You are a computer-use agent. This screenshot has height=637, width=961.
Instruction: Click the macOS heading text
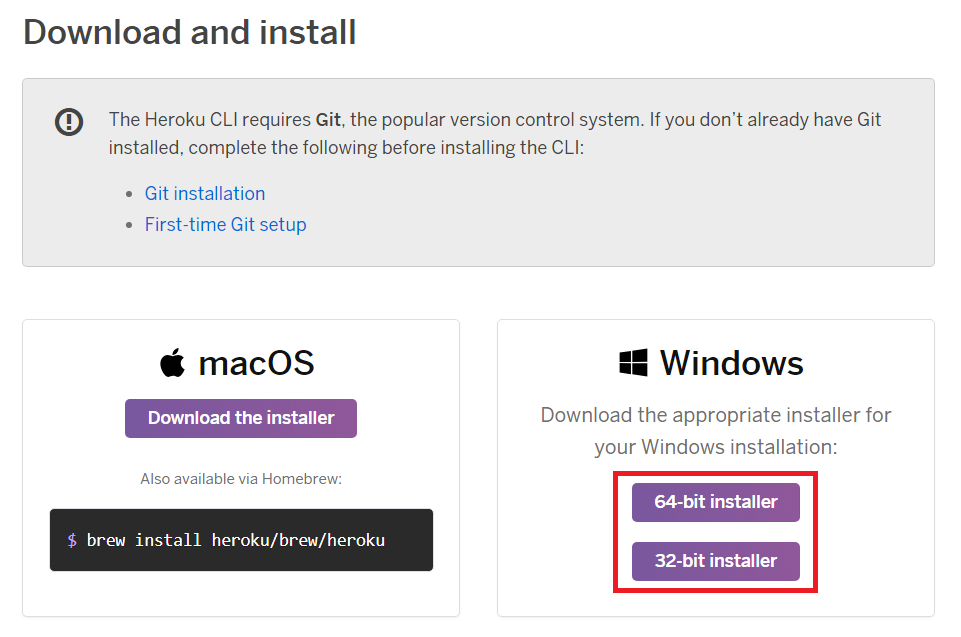[256, 363]
